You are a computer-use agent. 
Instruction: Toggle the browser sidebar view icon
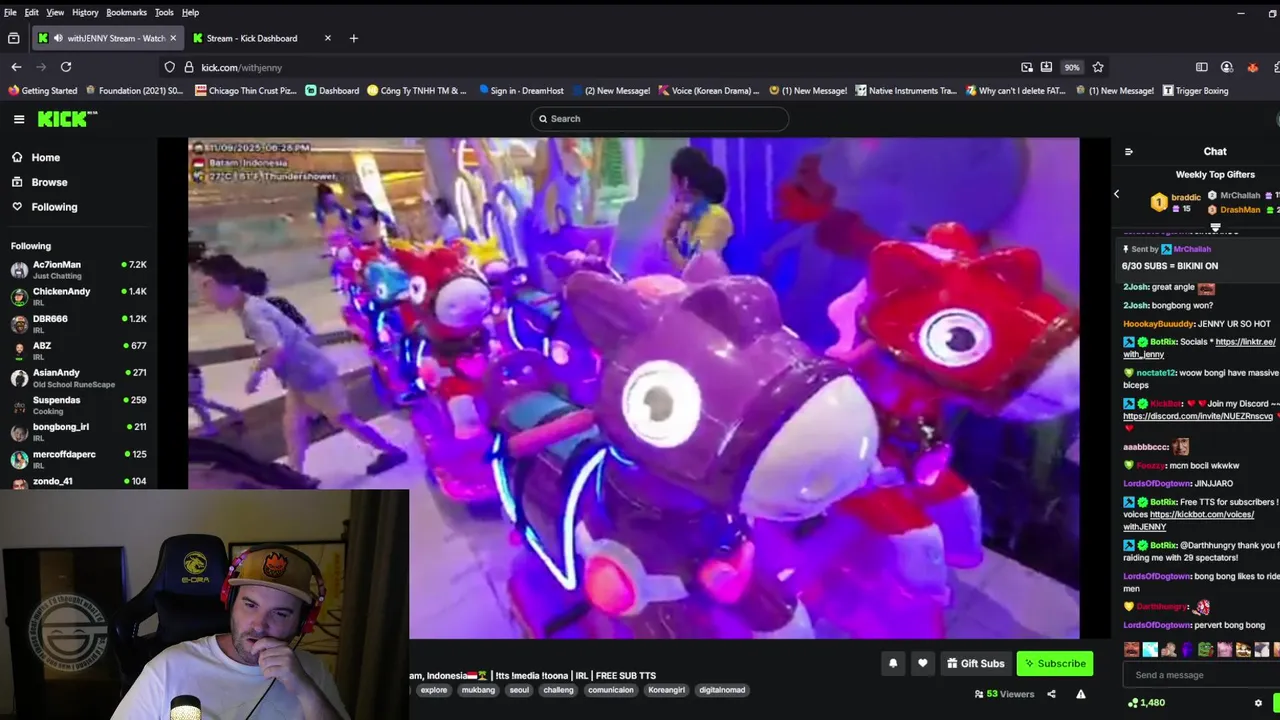[1202, 67]
